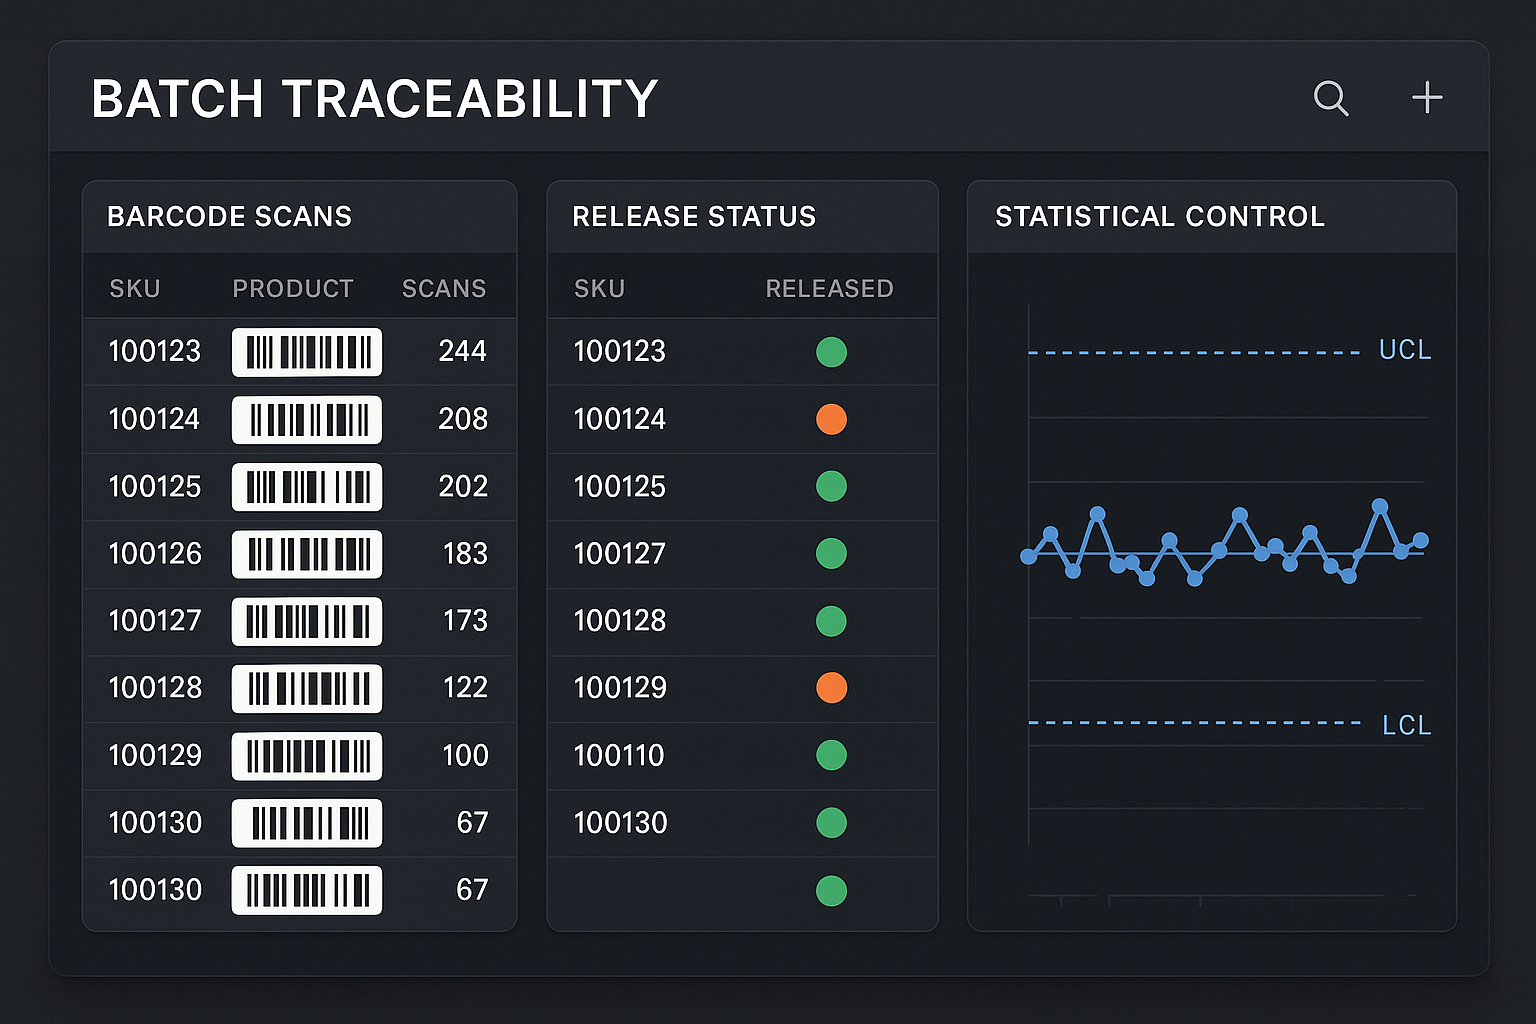Switch to the RELEASE STATUS panel
This screenshot has height=1024, width=1536.
click(x=694, y=216)
